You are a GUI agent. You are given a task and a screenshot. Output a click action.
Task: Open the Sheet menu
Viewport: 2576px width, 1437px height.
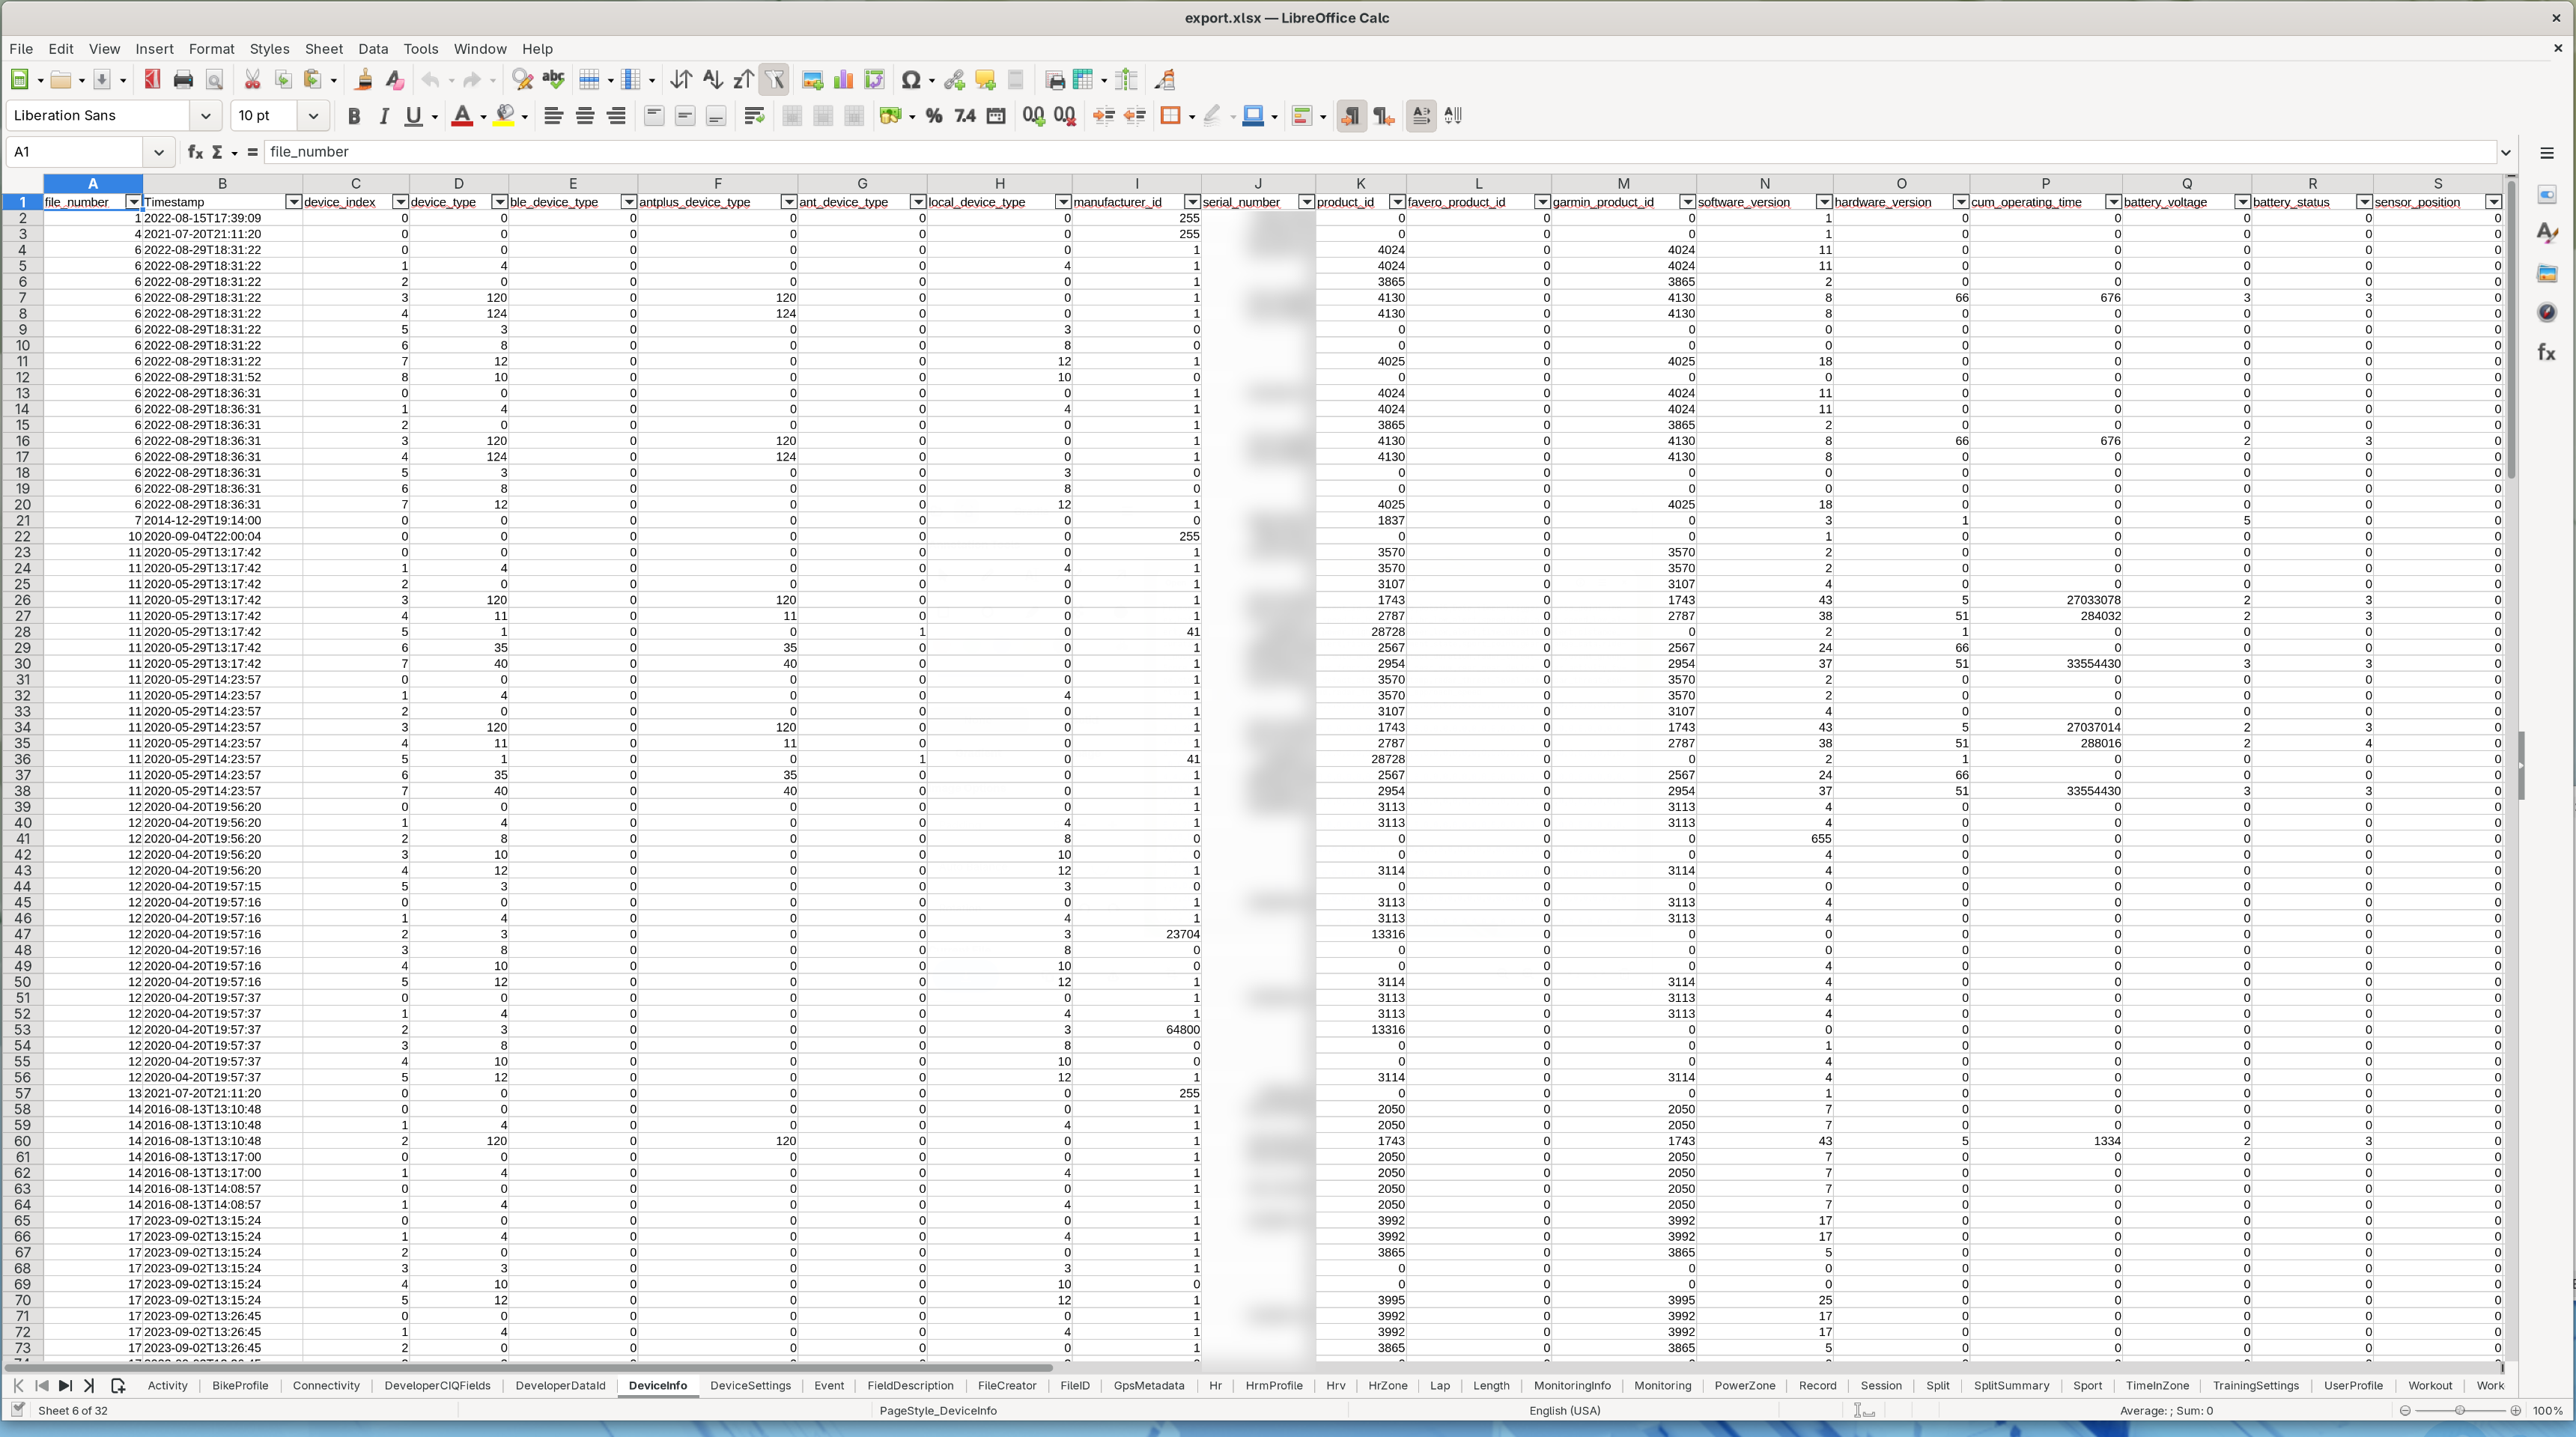click(x=324, y=49)
